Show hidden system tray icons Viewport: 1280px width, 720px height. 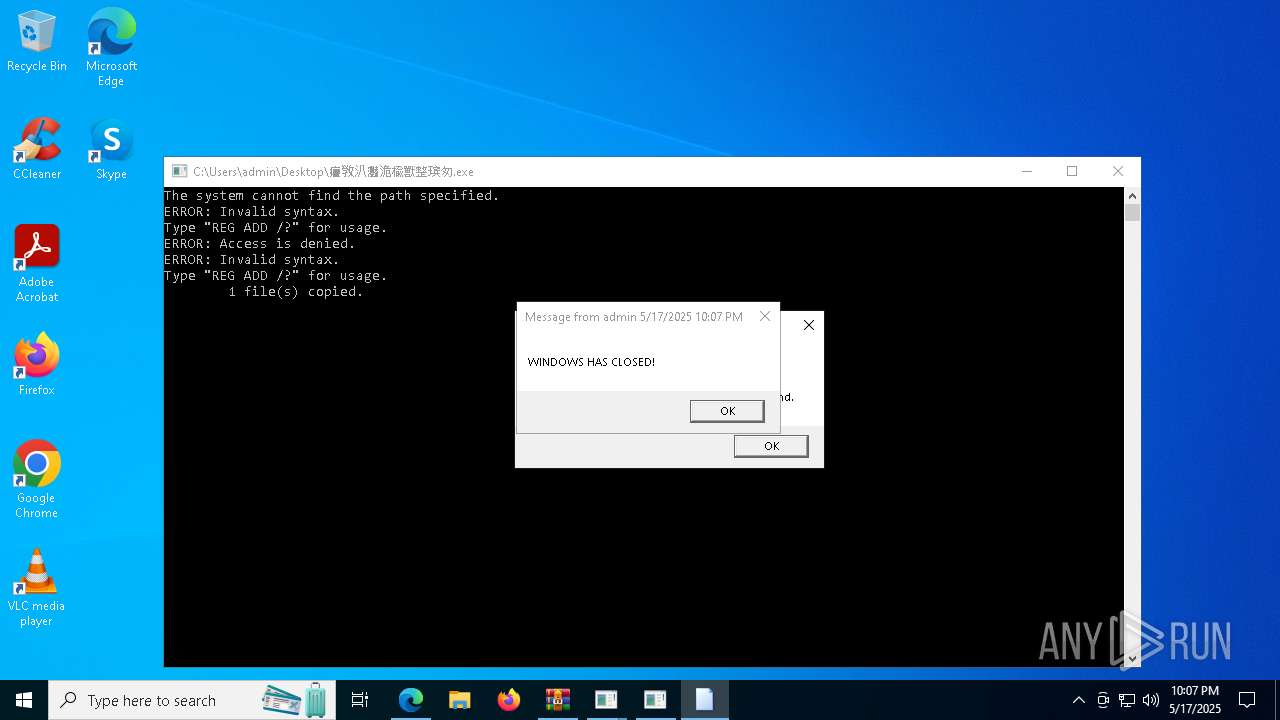point(1078,700)
